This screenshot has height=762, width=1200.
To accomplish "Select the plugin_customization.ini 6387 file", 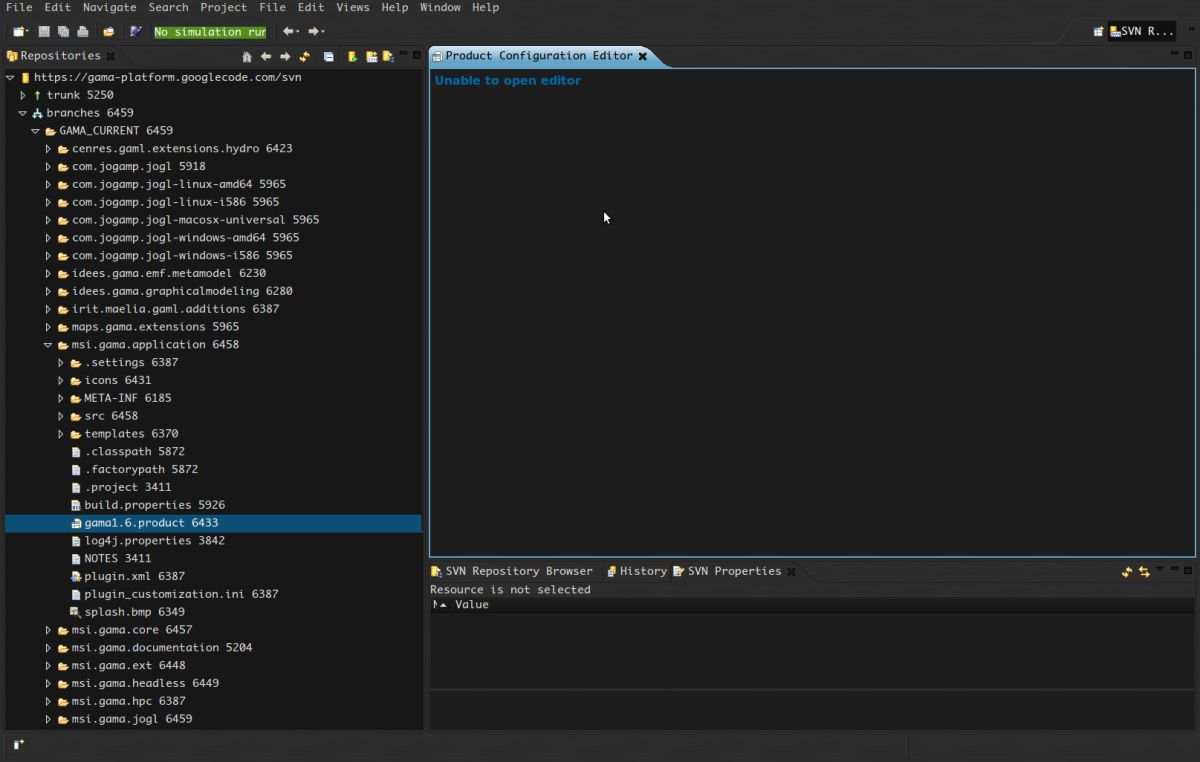I will [x=174, y=594].
